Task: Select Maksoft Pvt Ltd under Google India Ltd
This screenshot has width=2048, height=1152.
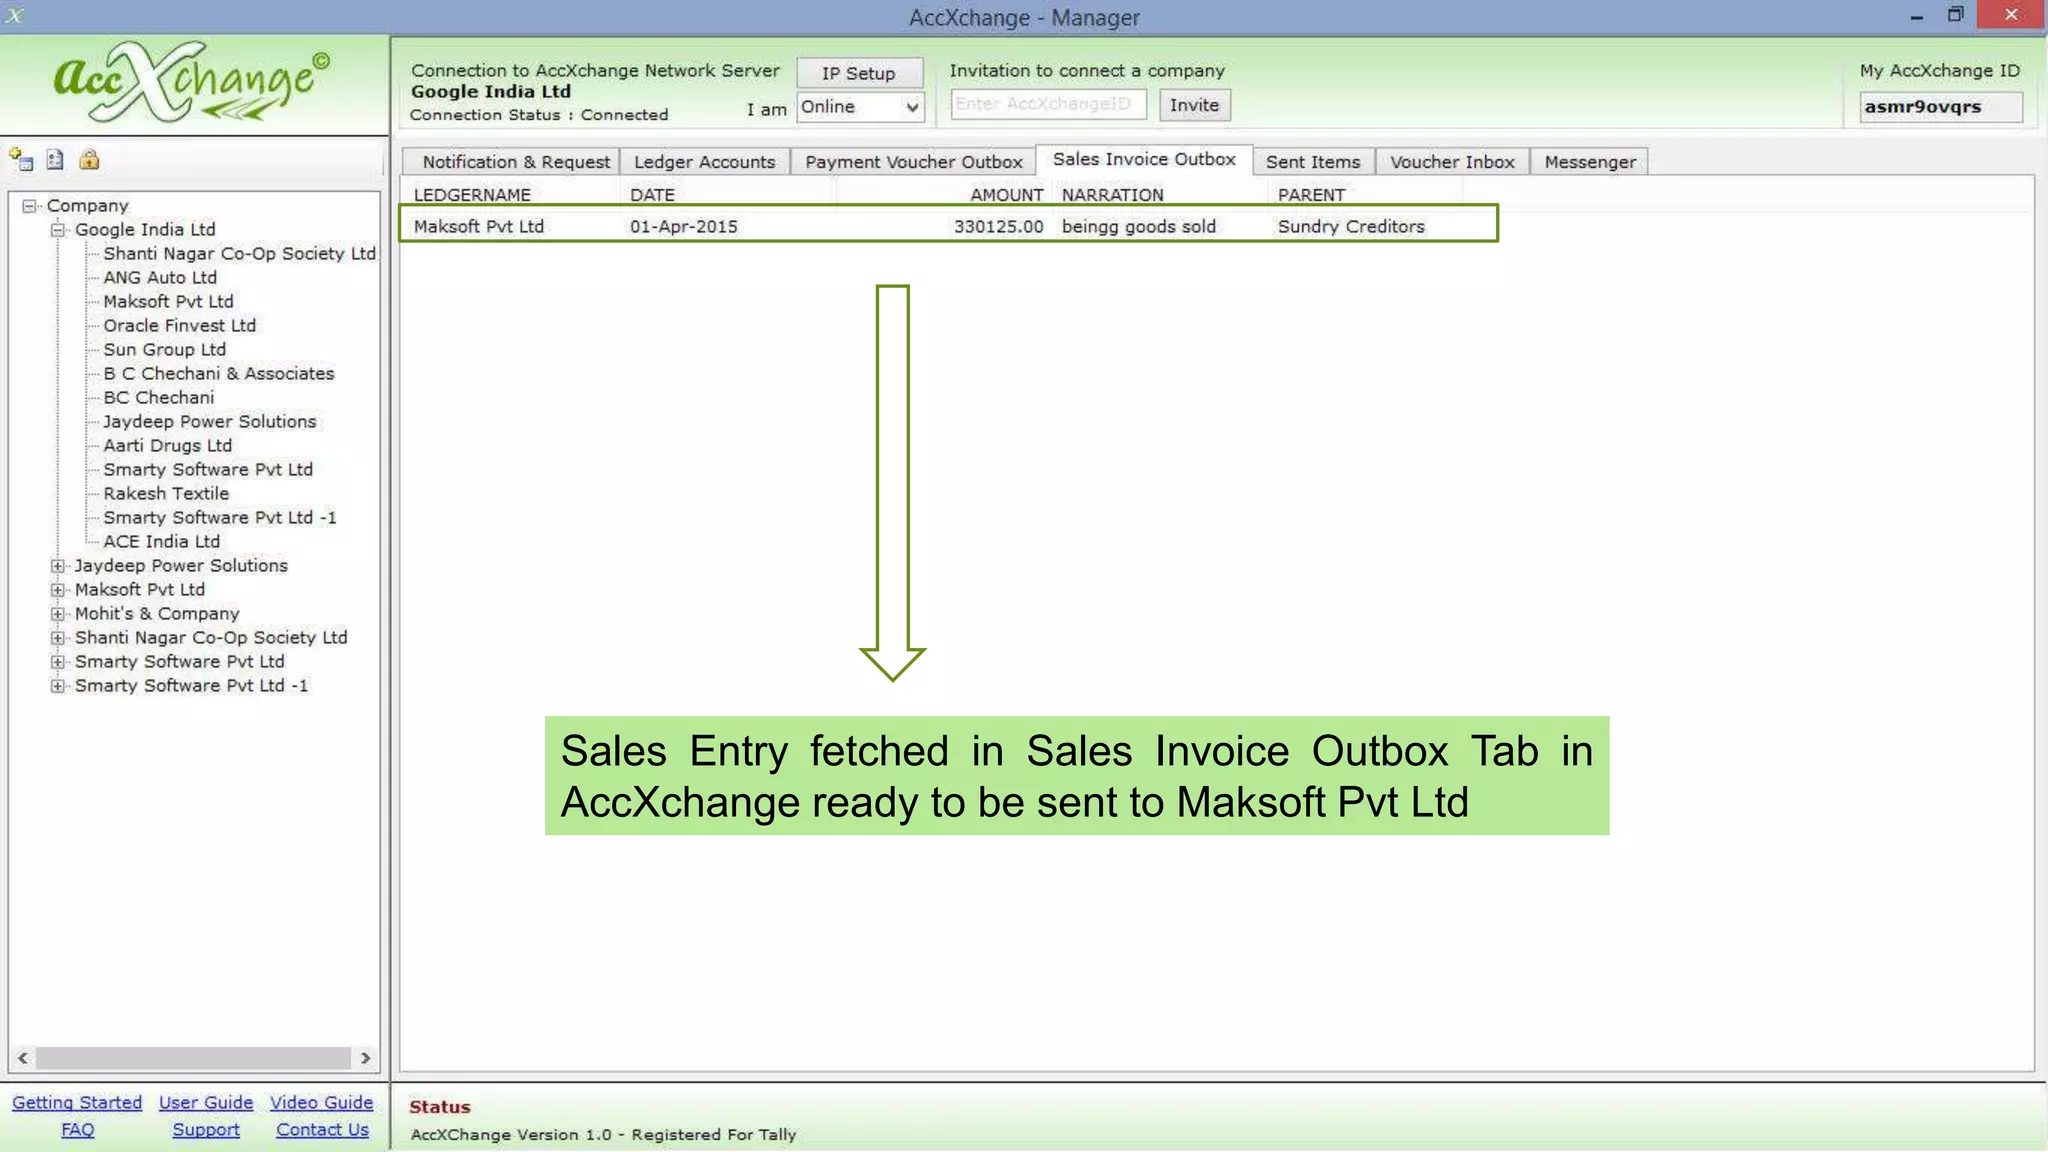Action: tap(168, 302)
